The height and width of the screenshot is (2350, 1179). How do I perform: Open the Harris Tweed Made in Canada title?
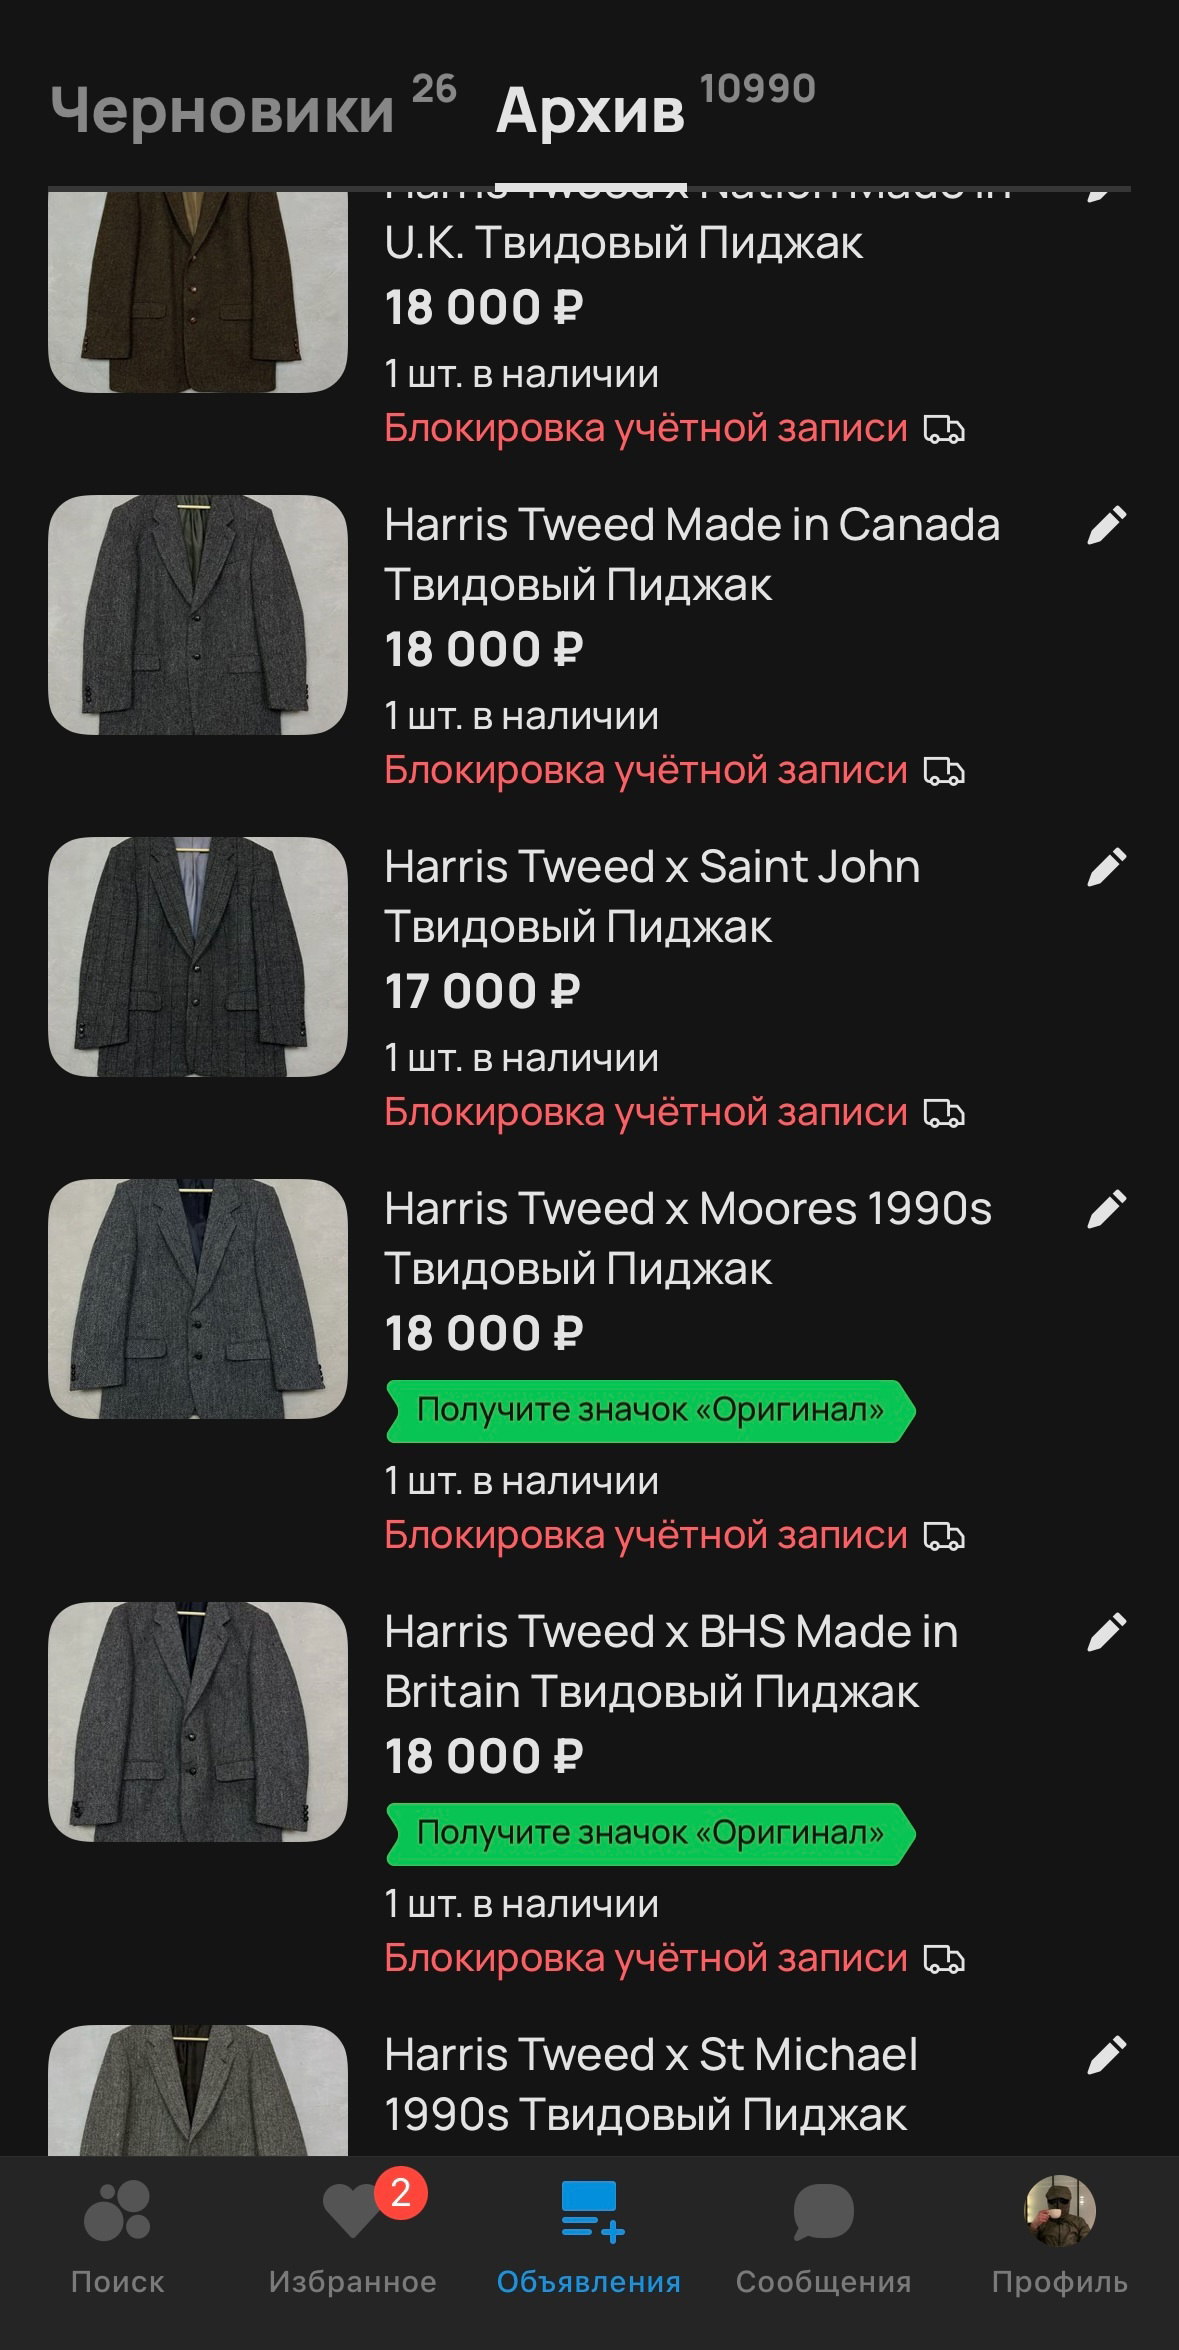click(691, 554)
